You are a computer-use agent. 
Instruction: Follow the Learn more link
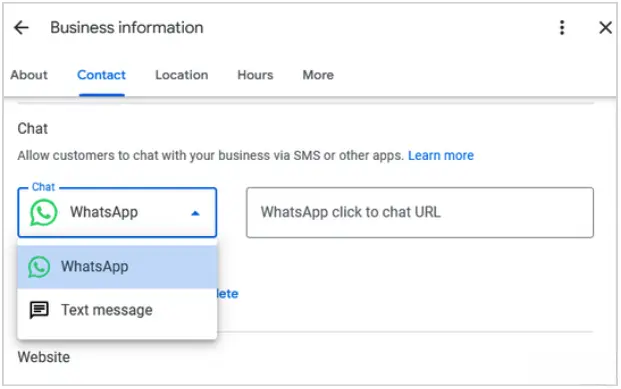pos(441,156)
